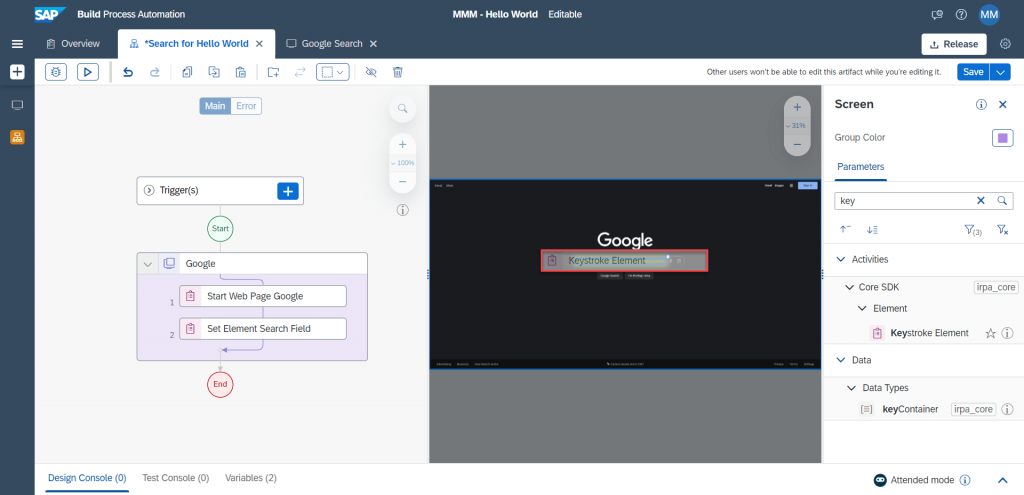Show info for keyContainer data type
Viewport: 1024px width, 495px height.
1007,409
